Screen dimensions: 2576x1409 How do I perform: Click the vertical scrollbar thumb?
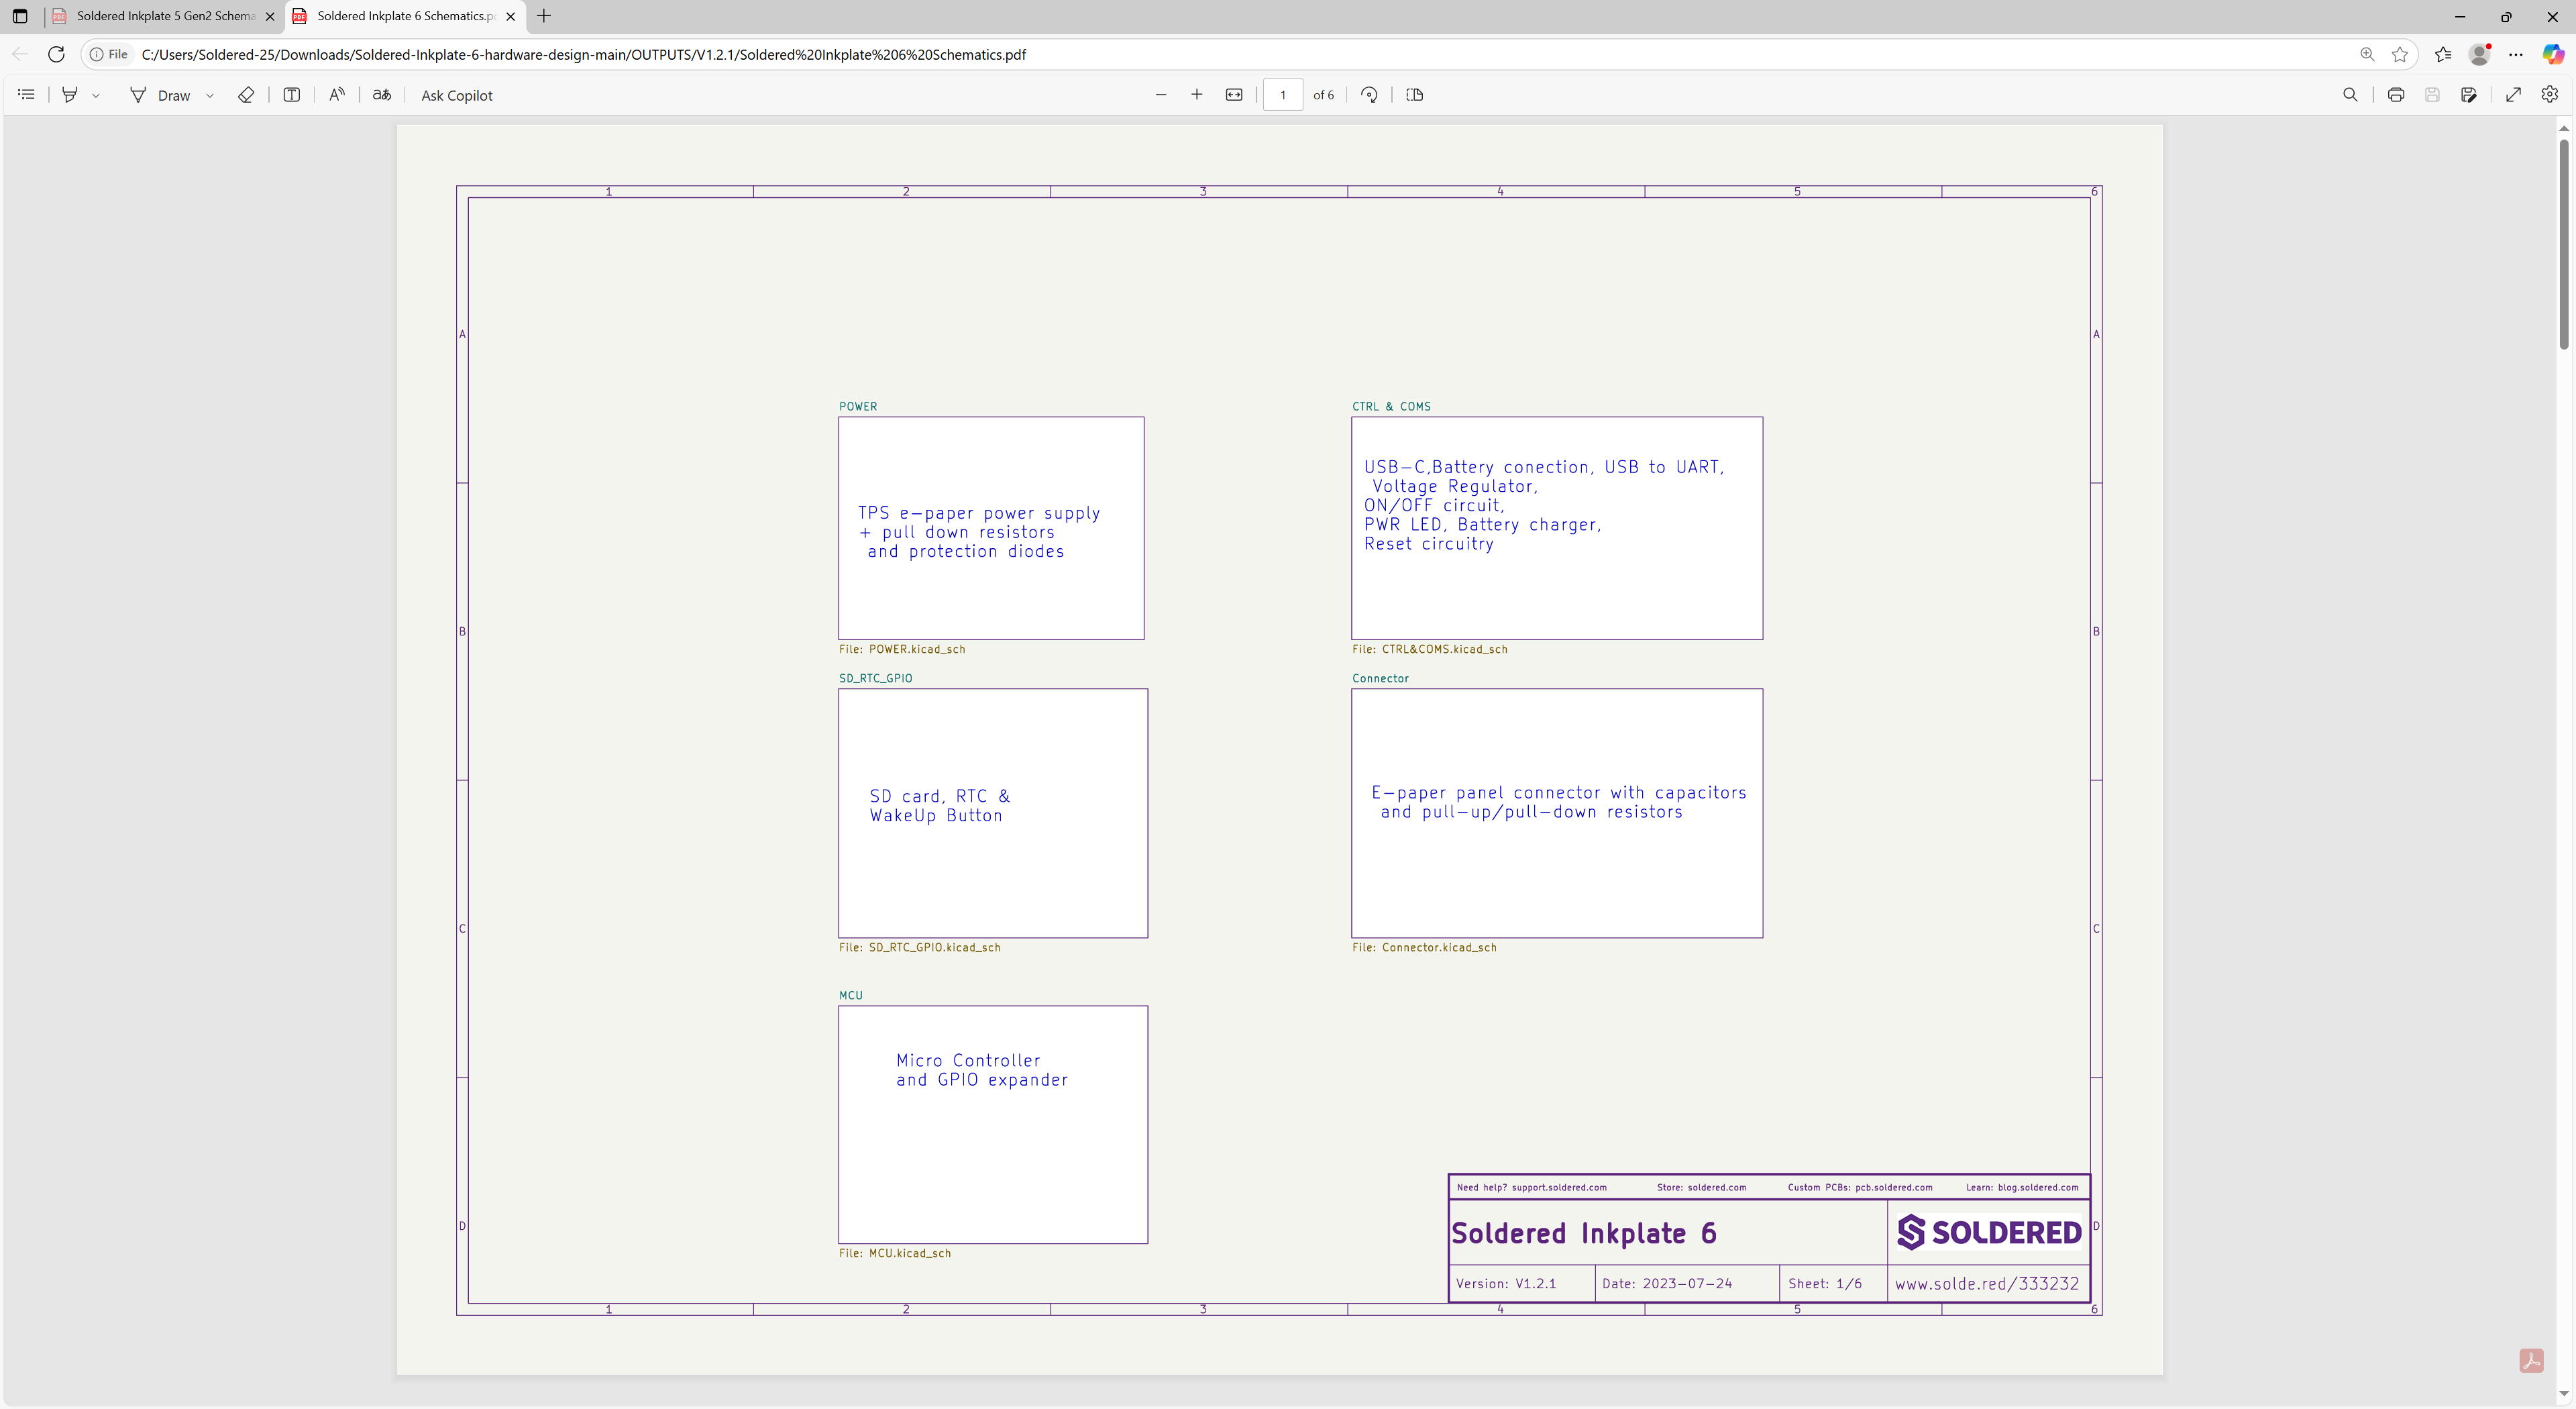(2564, 244)
